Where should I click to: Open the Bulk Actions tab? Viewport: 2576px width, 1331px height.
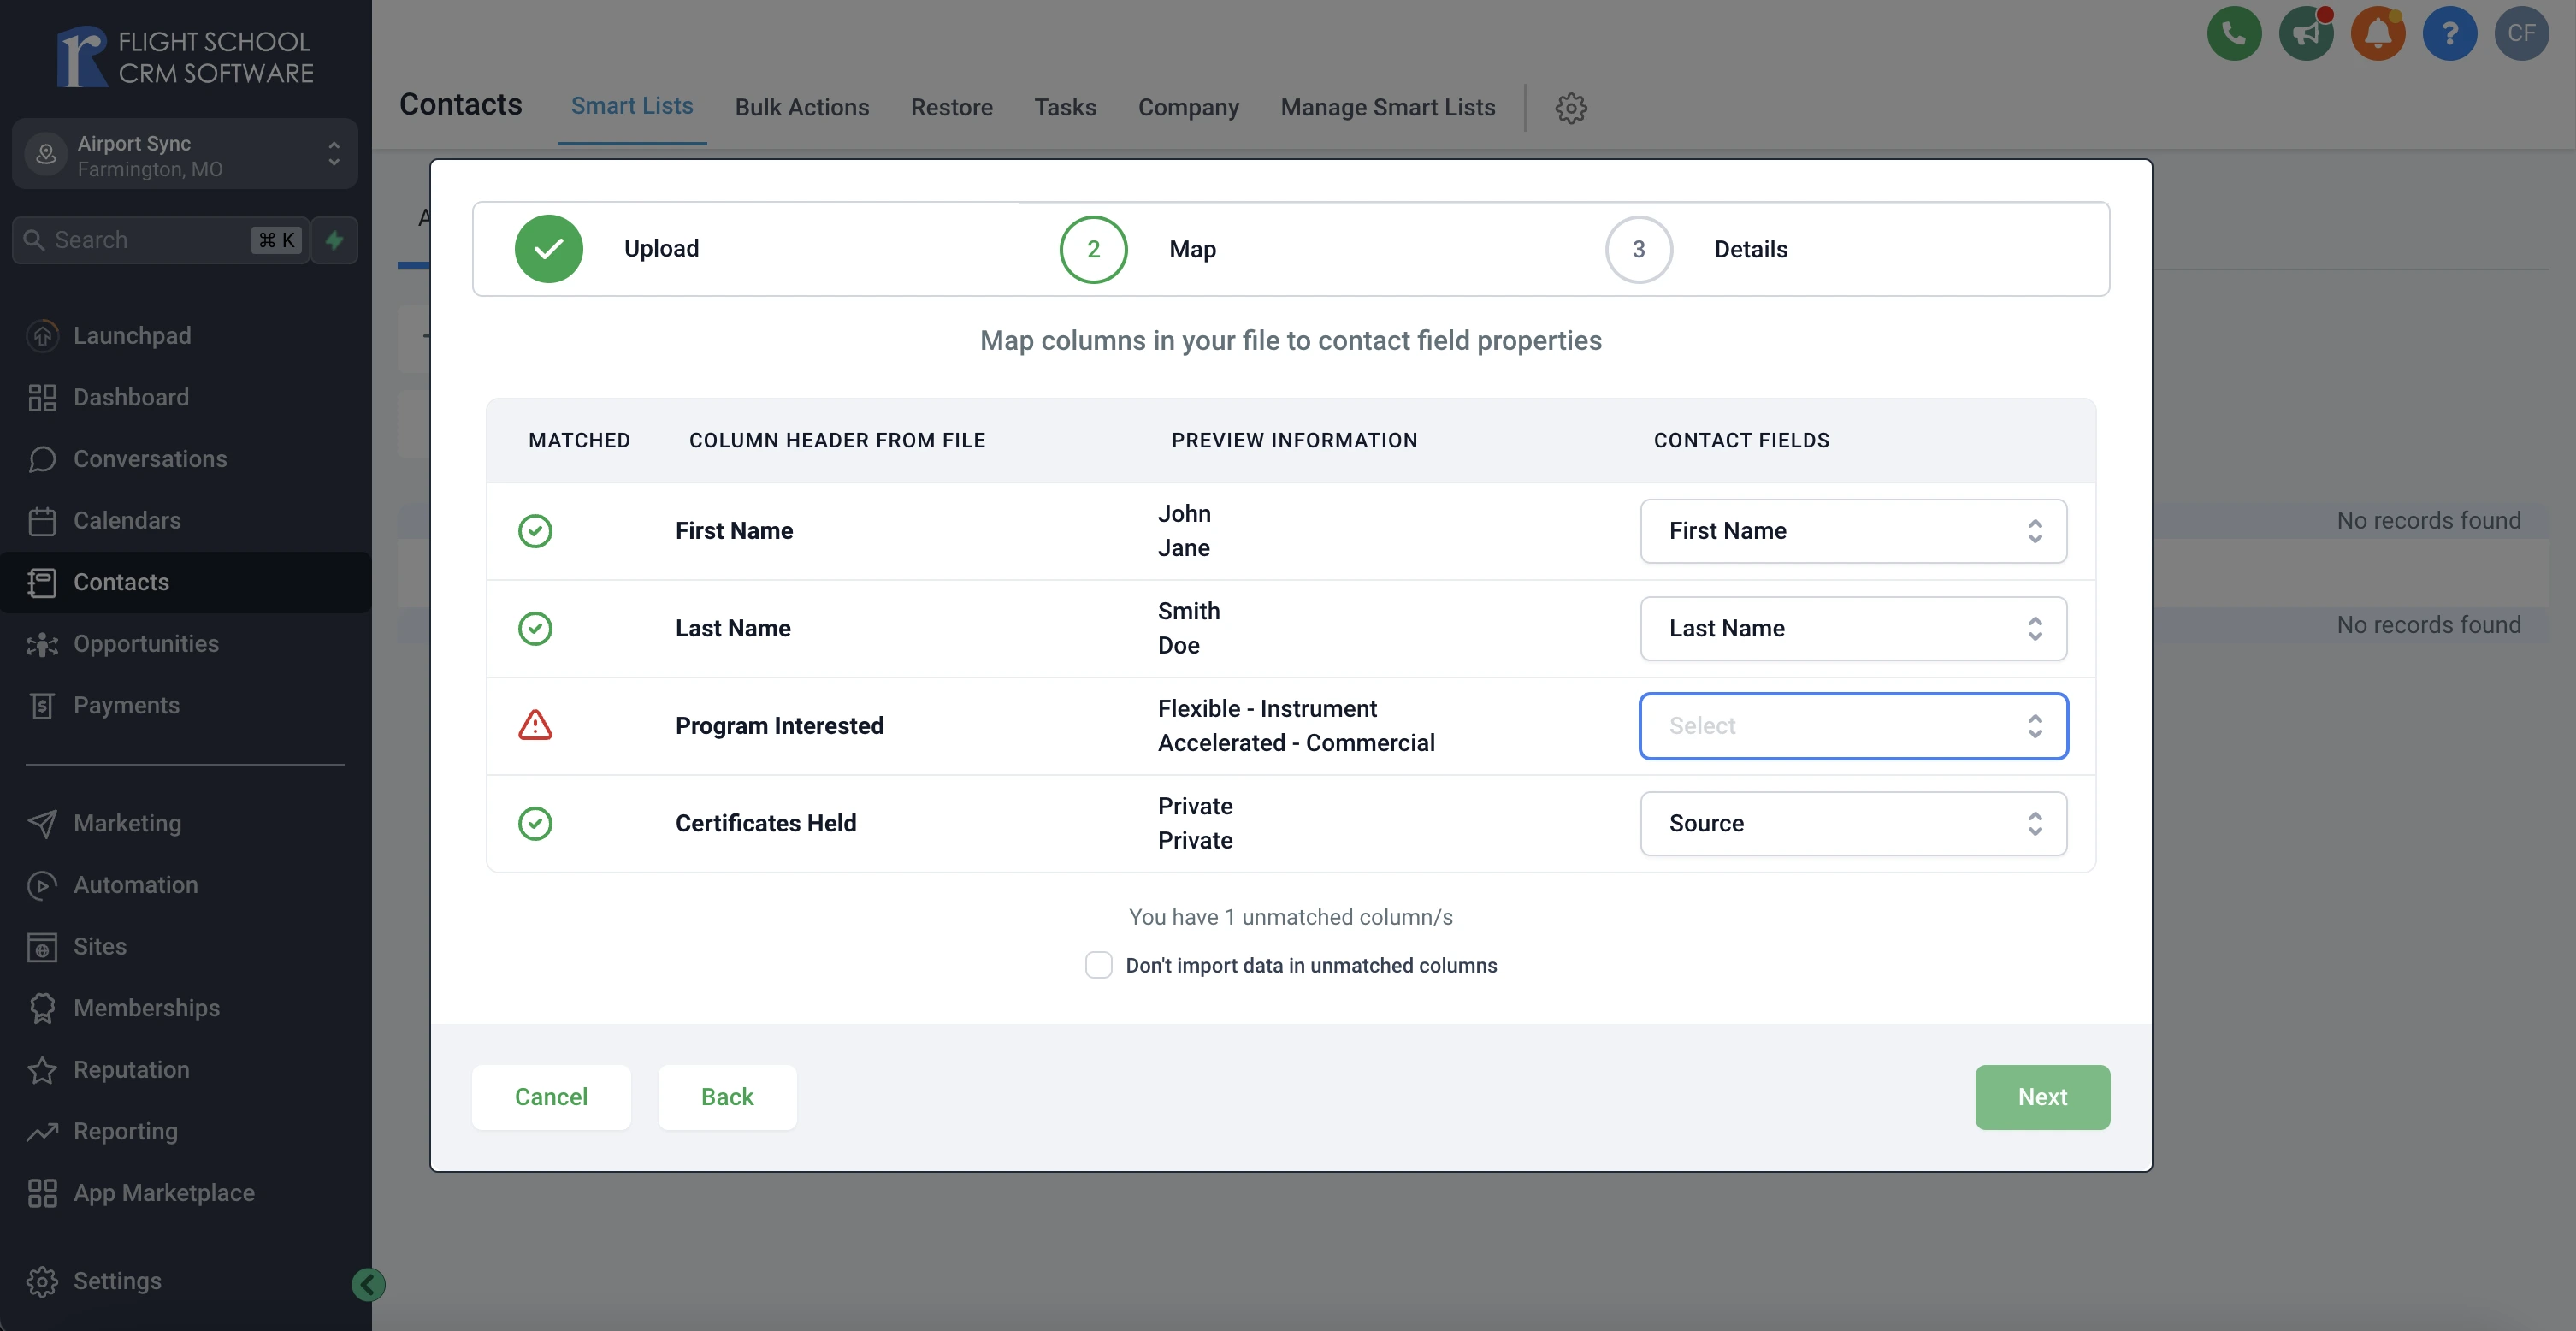click(x=803, y=107)
